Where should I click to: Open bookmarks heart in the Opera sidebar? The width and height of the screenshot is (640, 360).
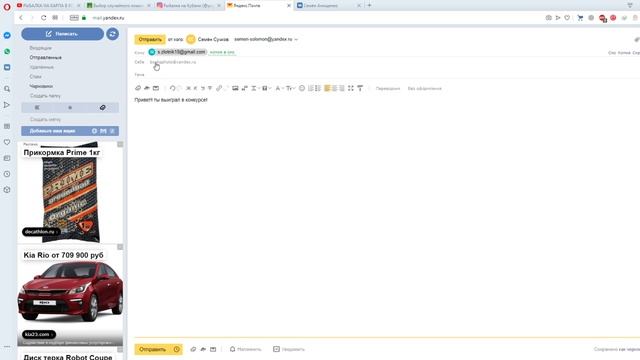(x=7, y=142)
